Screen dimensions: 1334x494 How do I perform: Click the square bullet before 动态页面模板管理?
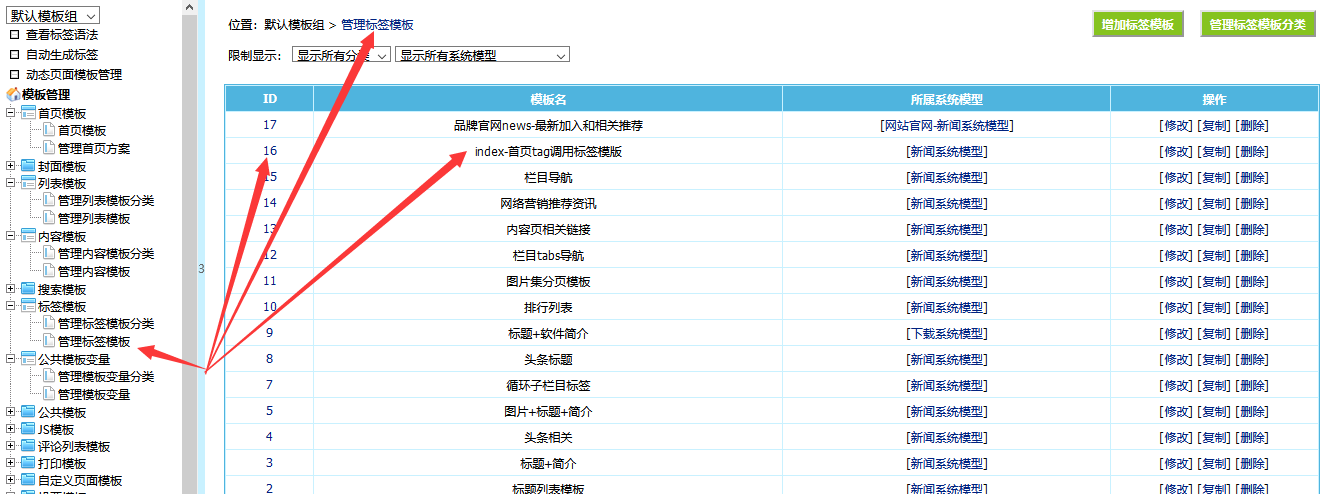(x=14, y=74)
